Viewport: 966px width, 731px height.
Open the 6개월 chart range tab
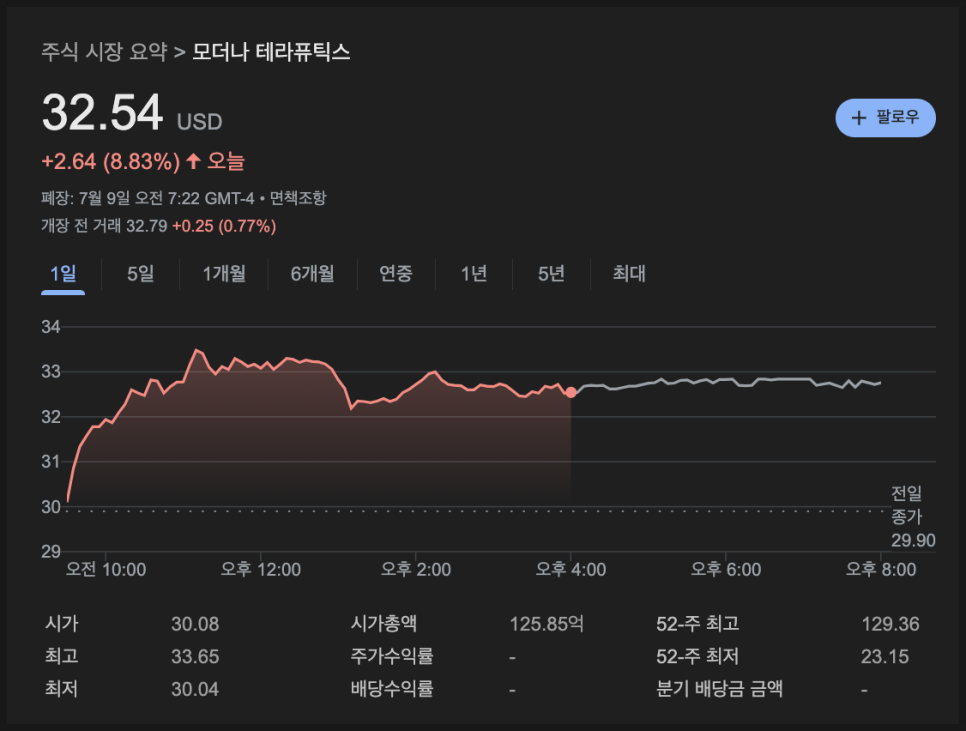coord(312,273)
